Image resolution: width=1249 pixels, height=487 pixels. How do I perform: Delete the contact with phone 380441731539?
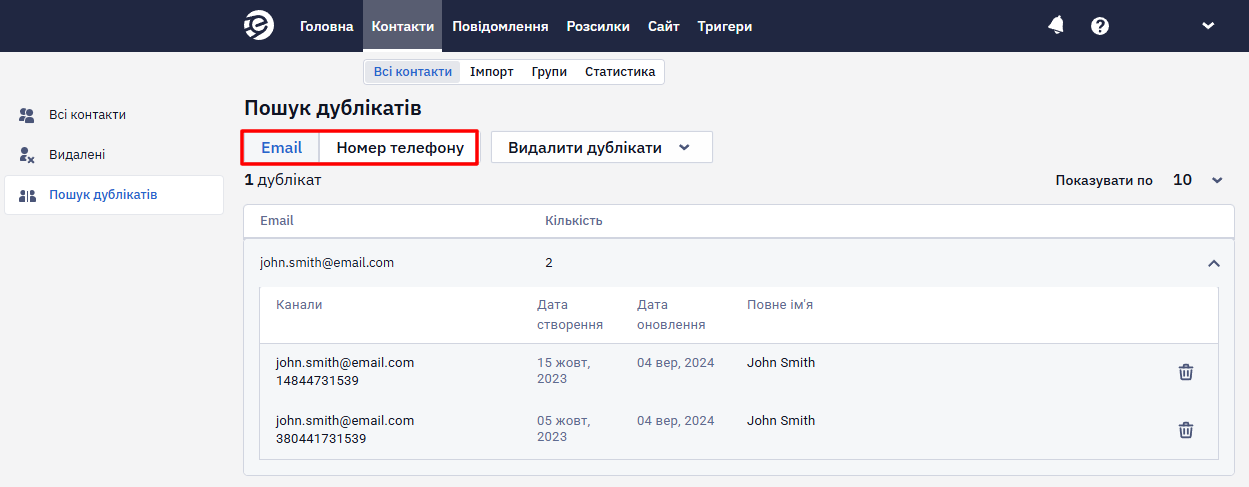(1186, 430)
